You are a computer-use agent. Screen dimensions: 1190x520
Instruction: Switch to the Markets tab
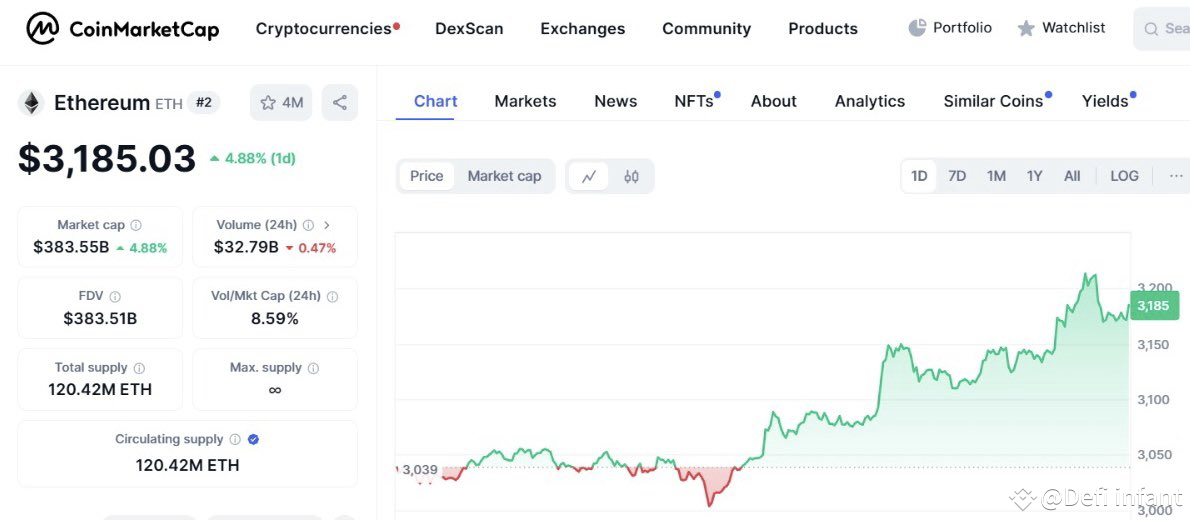click(x=525, y=102)
